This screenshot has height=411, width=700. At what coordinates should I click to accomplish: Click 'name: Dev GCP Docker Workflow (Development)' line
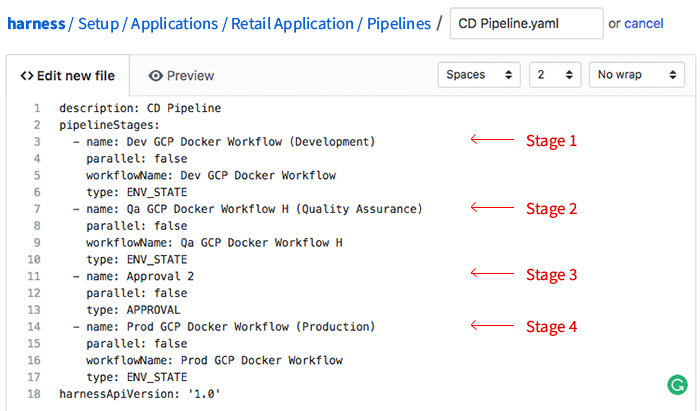click(x=224, y=142)
